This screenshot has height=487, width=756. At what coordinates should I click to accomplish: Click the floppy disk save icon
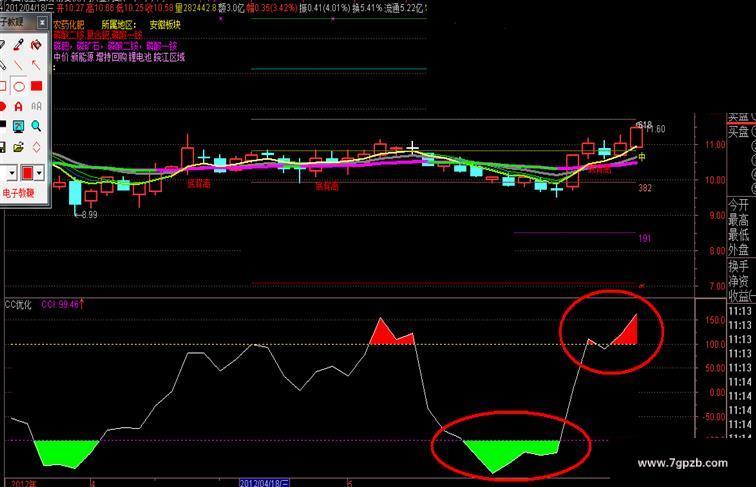point(2,147)
